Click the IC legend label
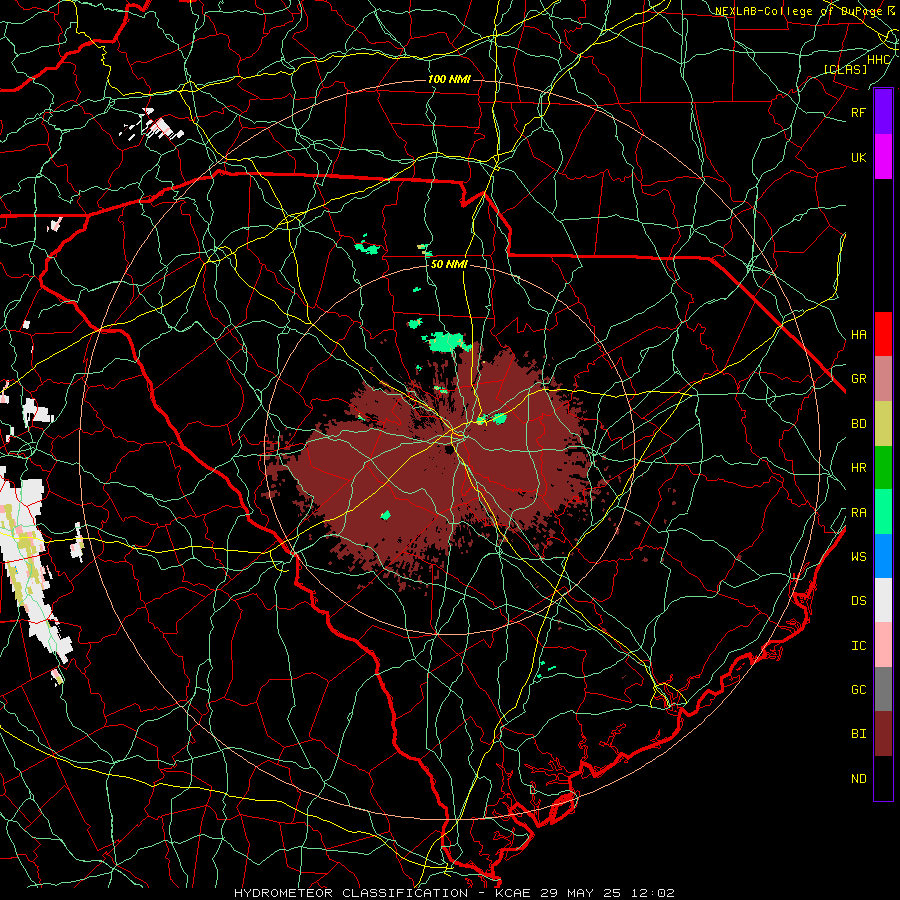 pyautogui.click(x=858, y=646)
